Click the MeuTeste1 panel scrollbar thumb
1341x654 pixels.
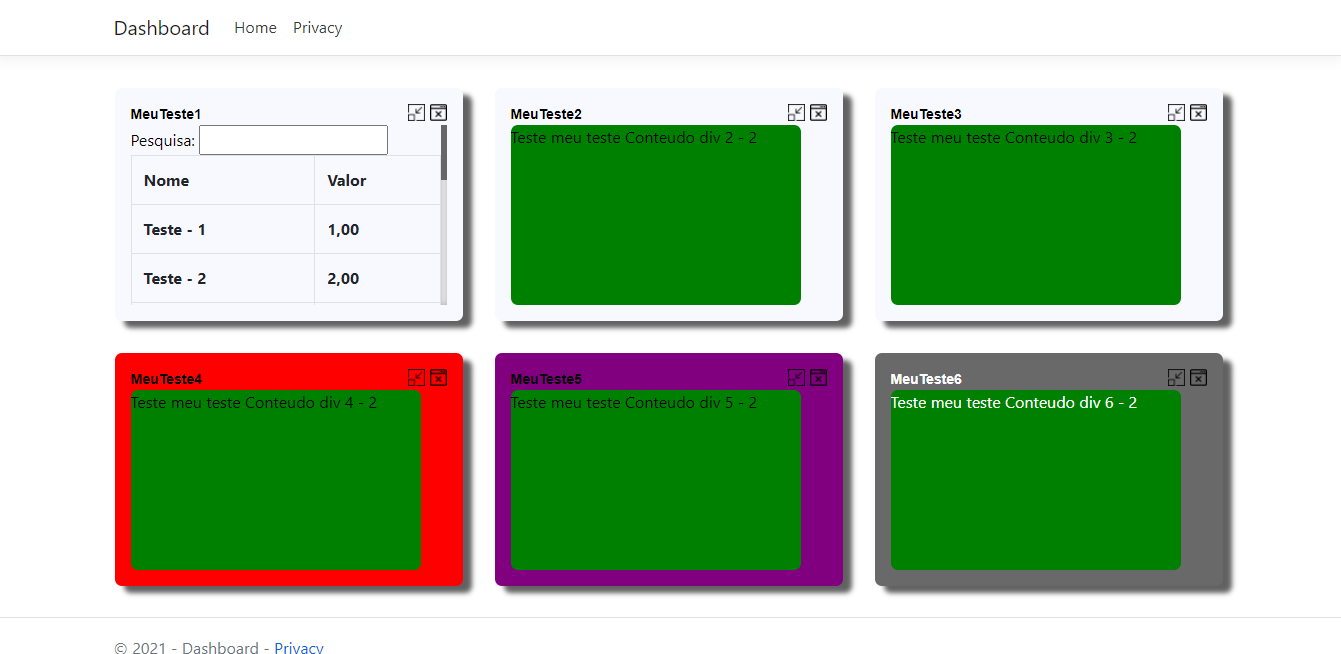(444, 152)
